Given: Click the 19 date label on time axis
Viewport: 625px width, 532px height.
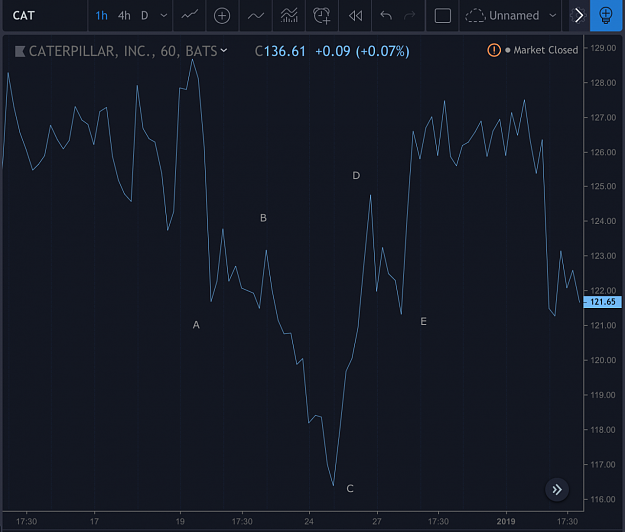Looking at the screenshot, I should point(180,521).
